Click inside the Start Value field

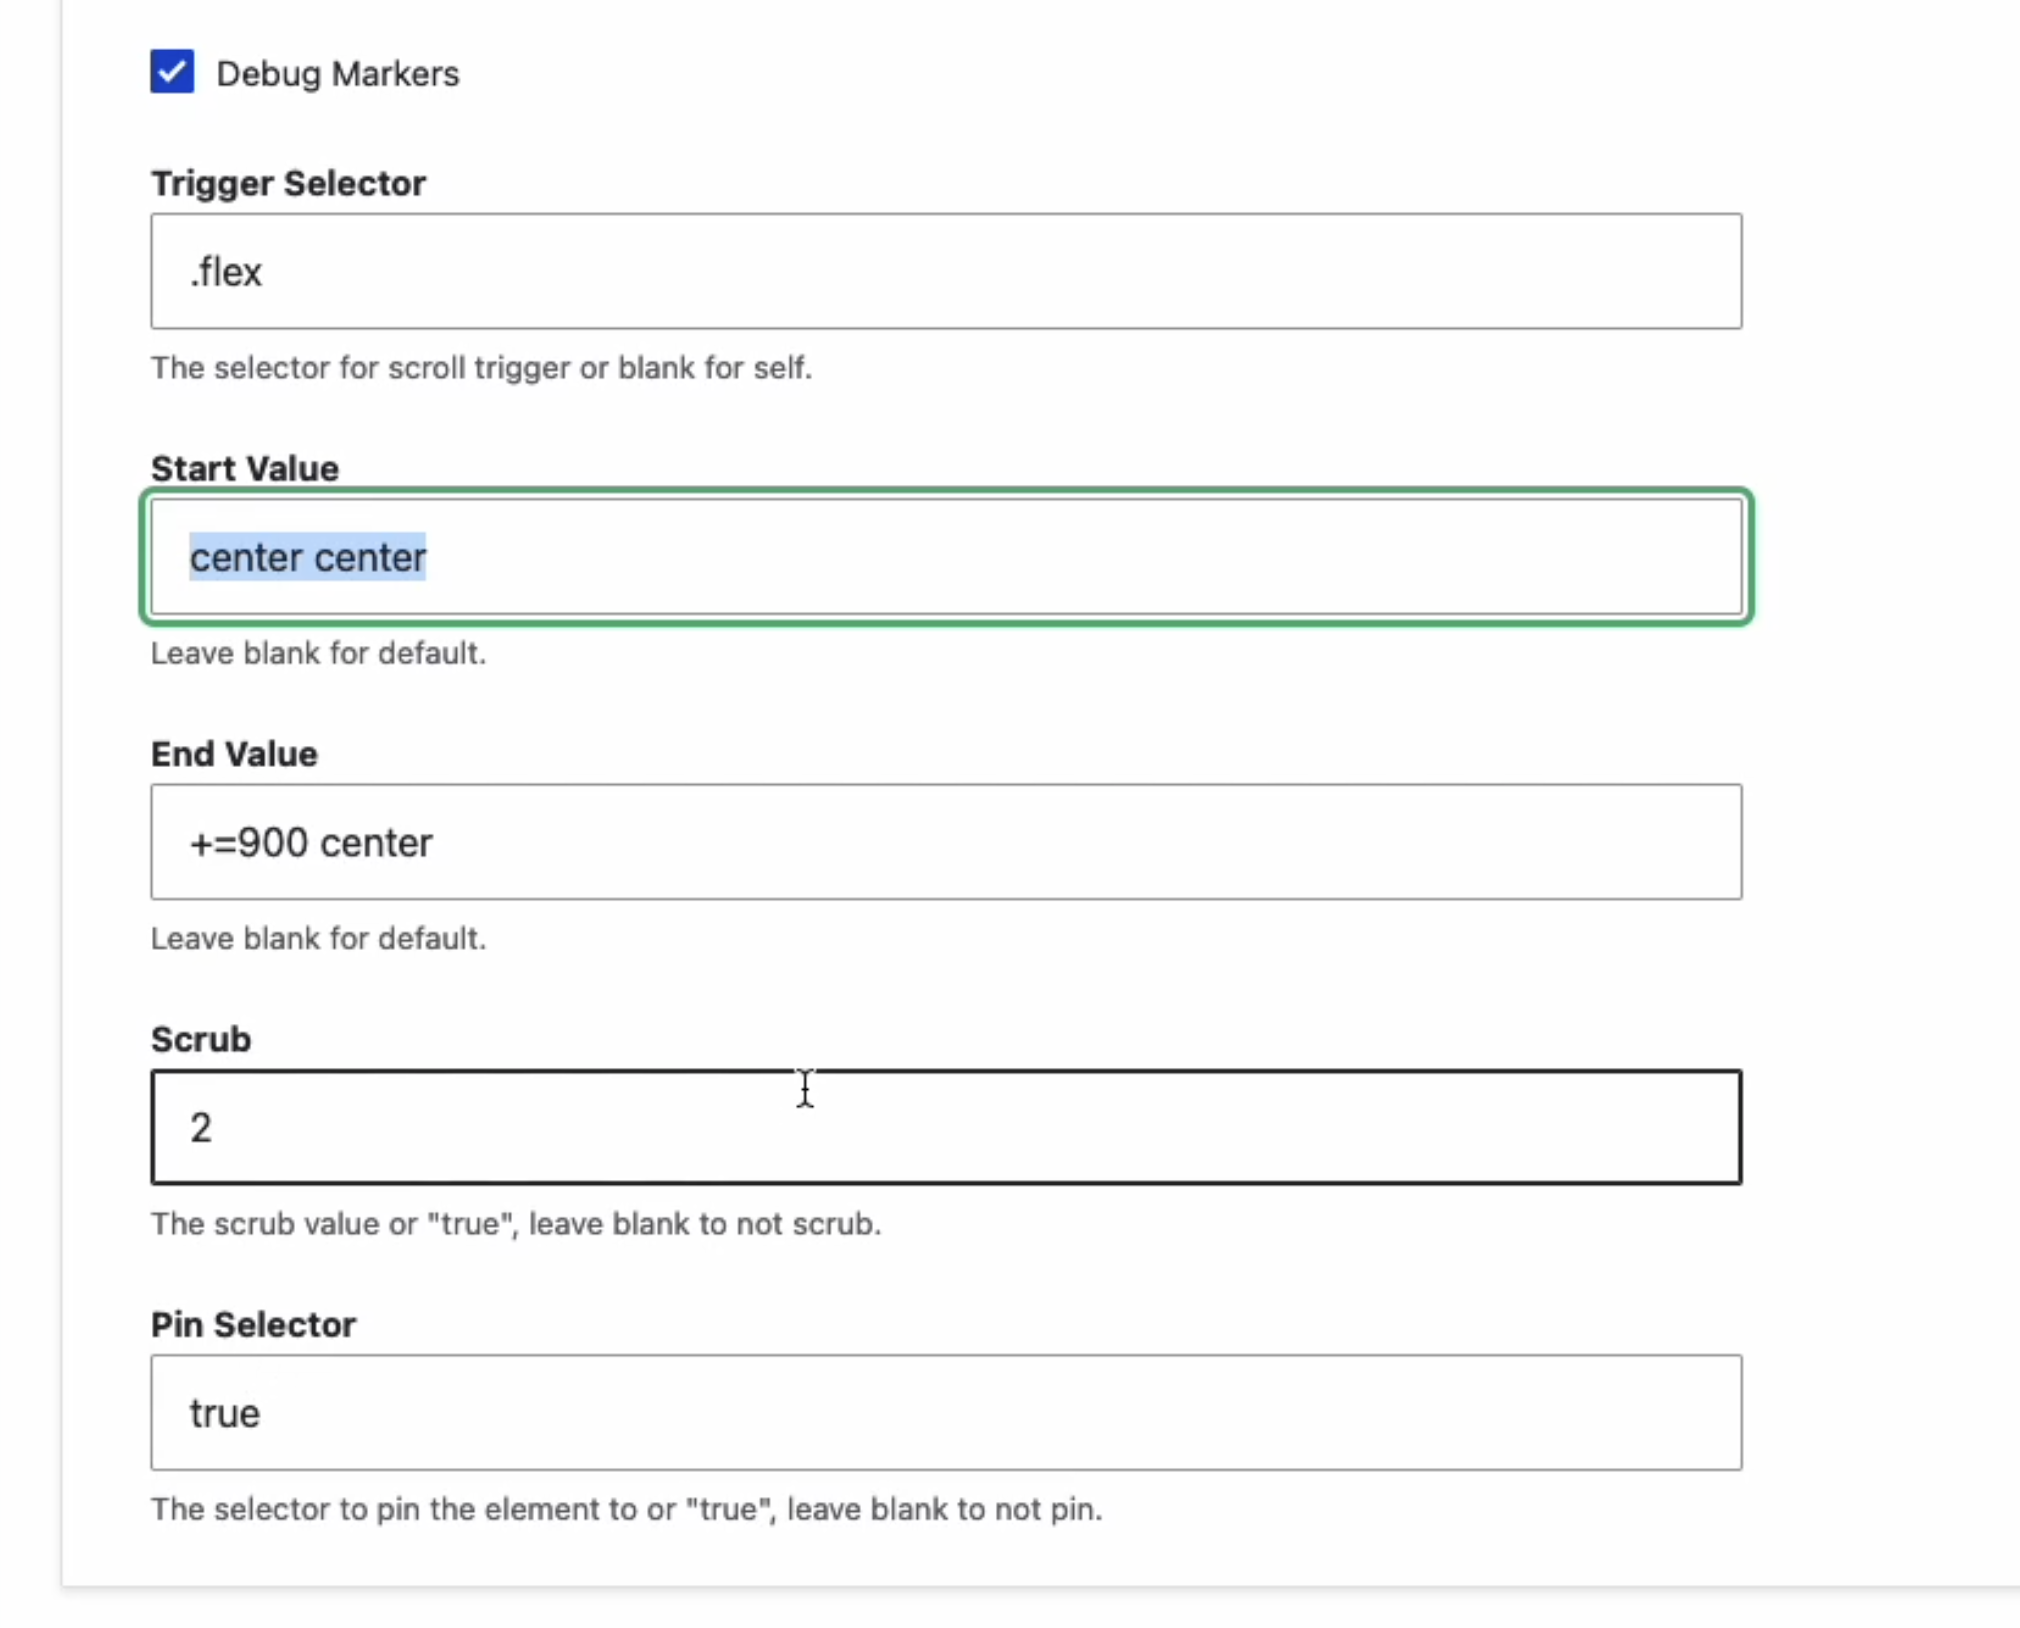pyautogui.click(x=946, y=557)
